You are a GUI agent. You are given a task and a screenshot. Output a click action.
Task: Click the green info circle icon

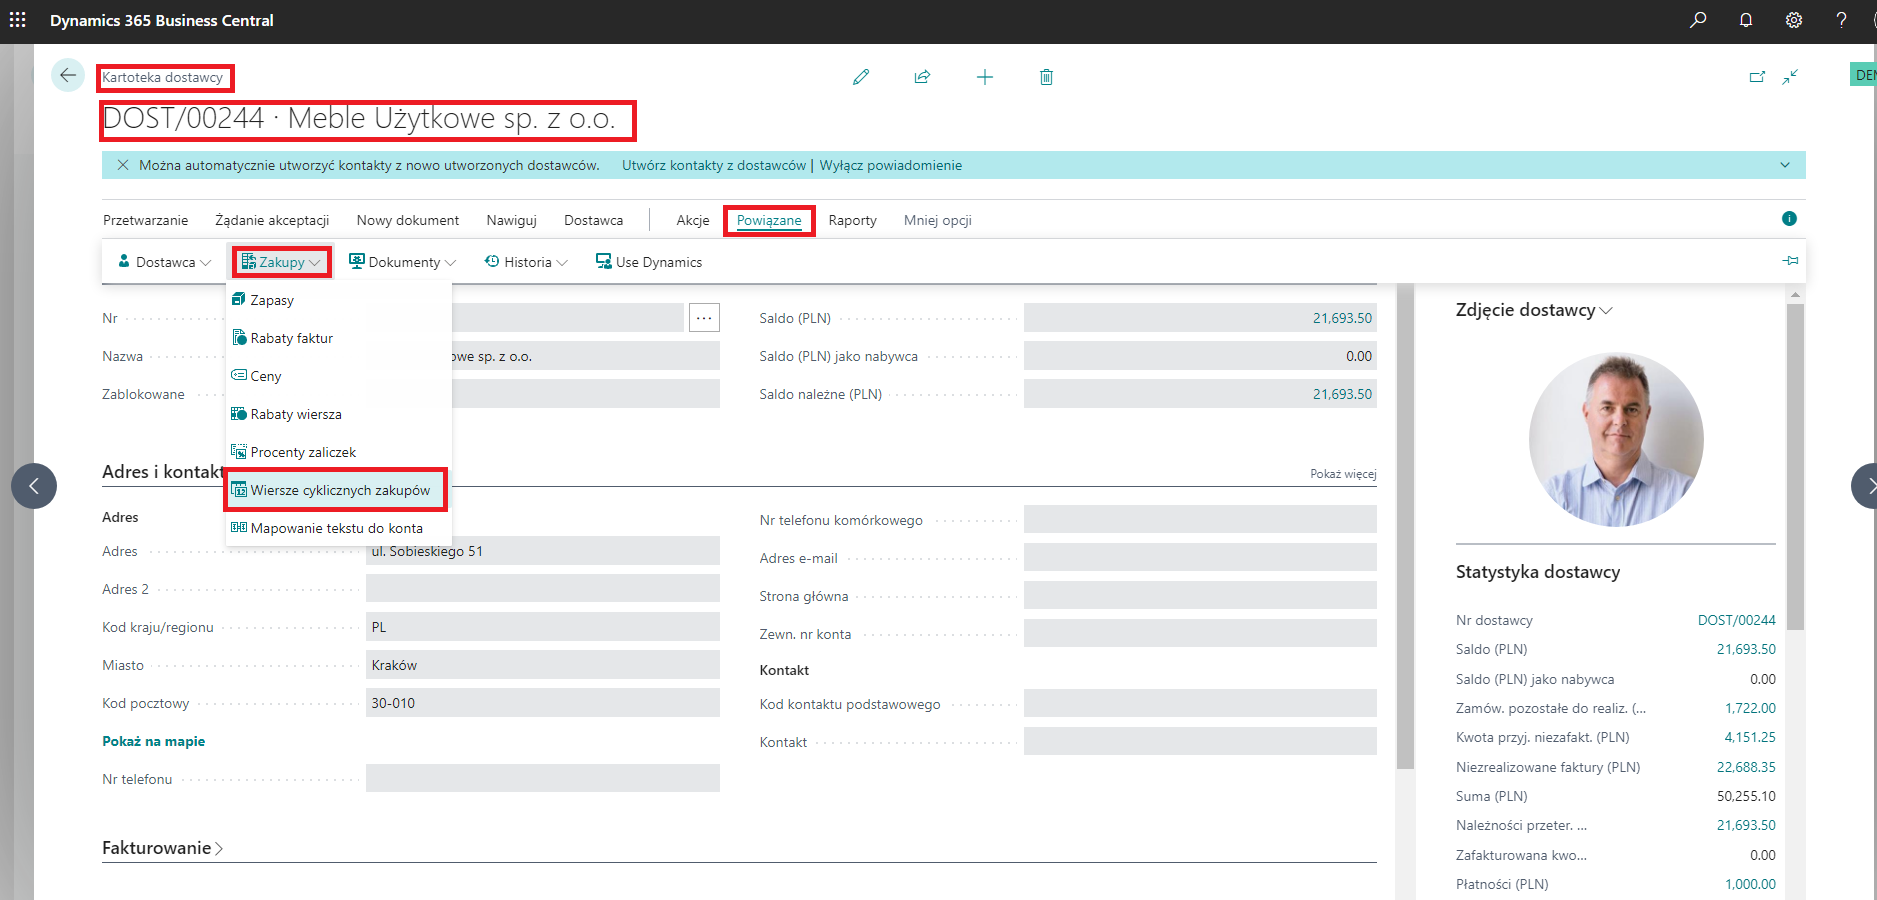click(1789, 218)
